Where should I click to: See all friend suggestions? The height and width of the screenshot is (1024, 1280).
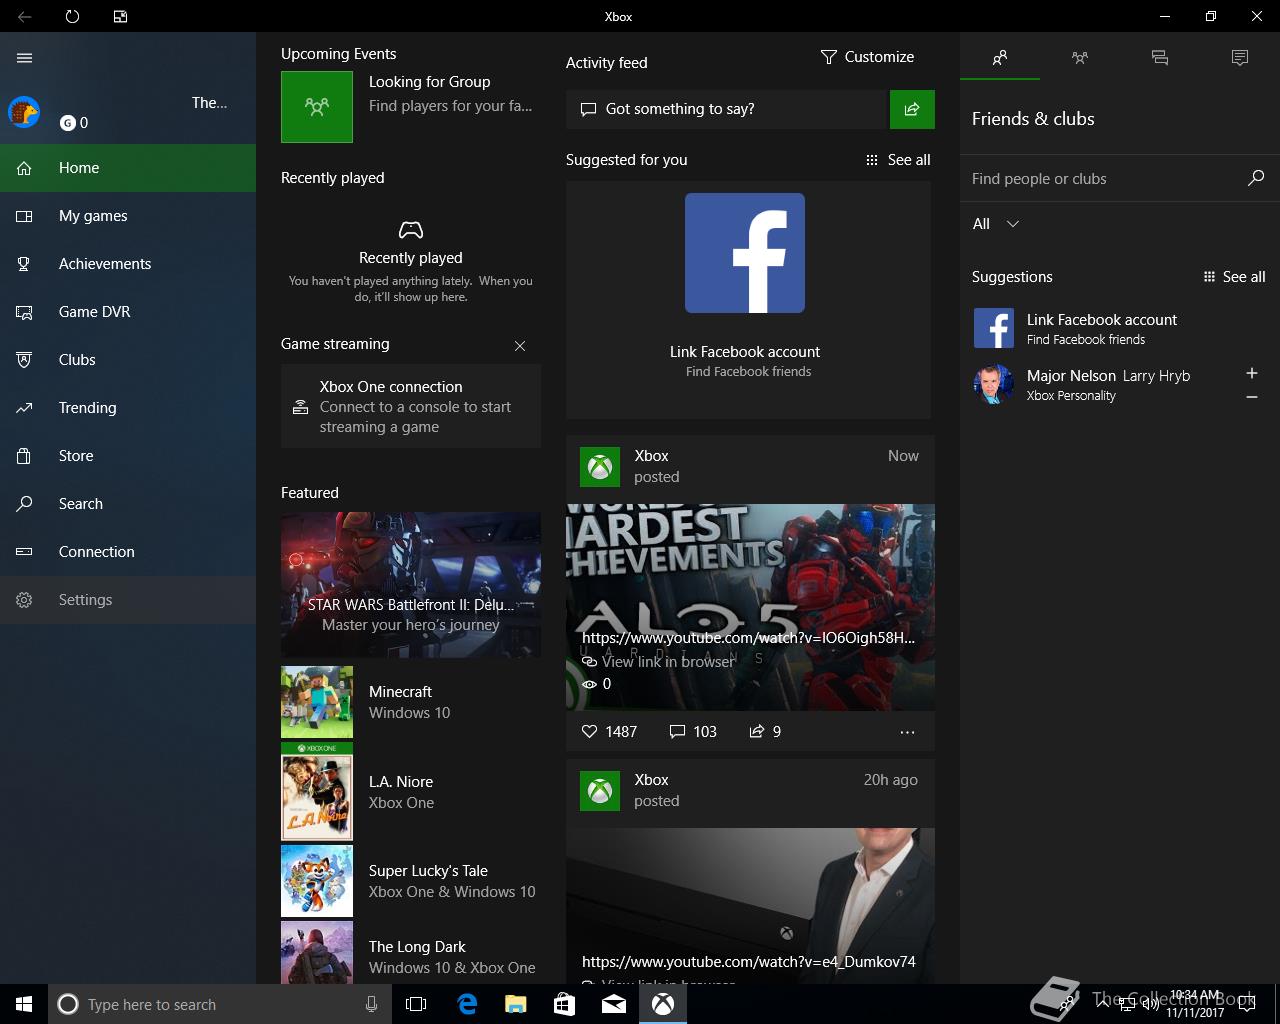[x=1234, y=277]
